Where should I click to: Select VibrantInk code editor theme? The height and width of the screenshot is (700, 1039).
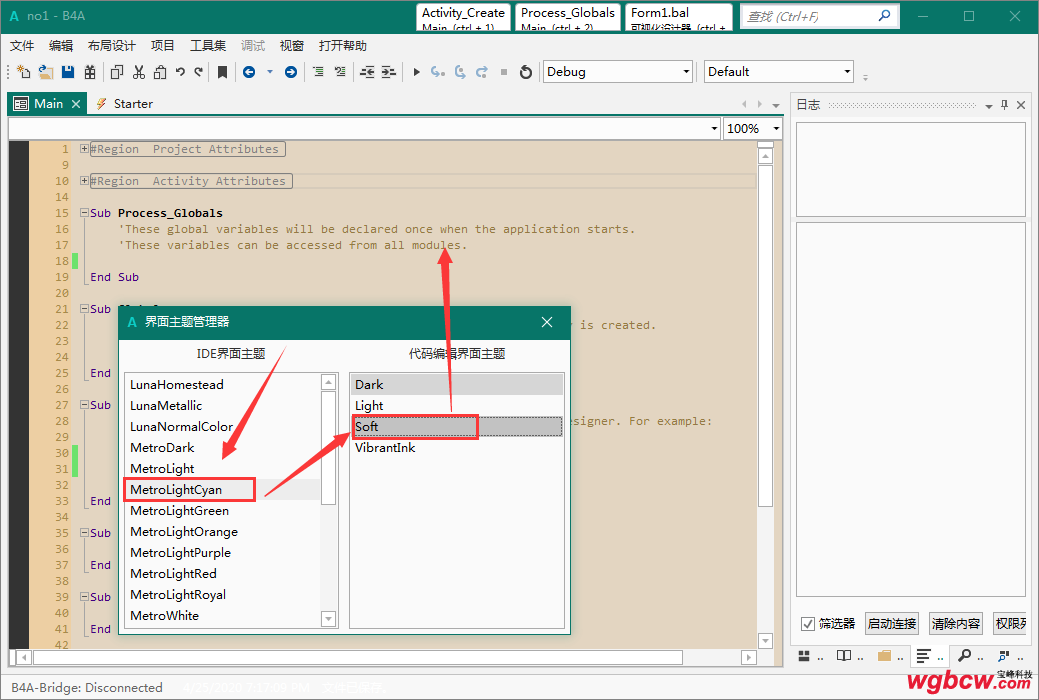pos(457,447)
